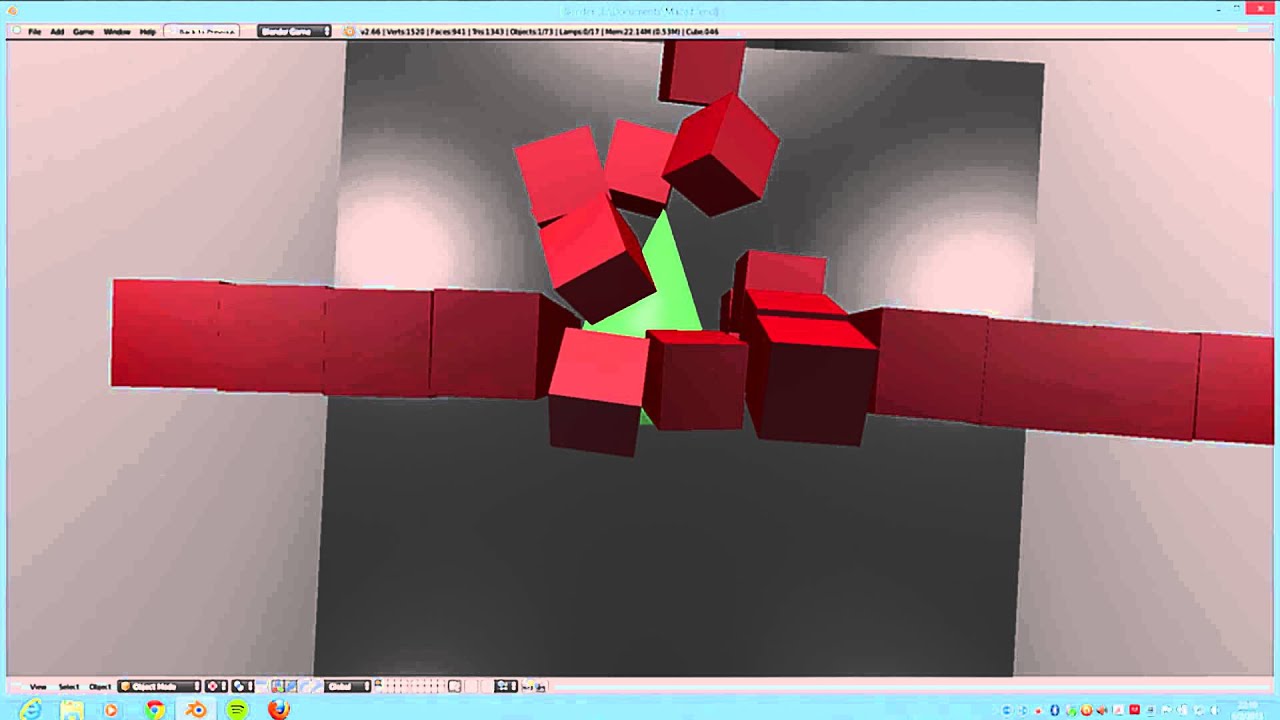
Task: Launch Google Chrome from the taskbar
Action: [x=155, y=710]
